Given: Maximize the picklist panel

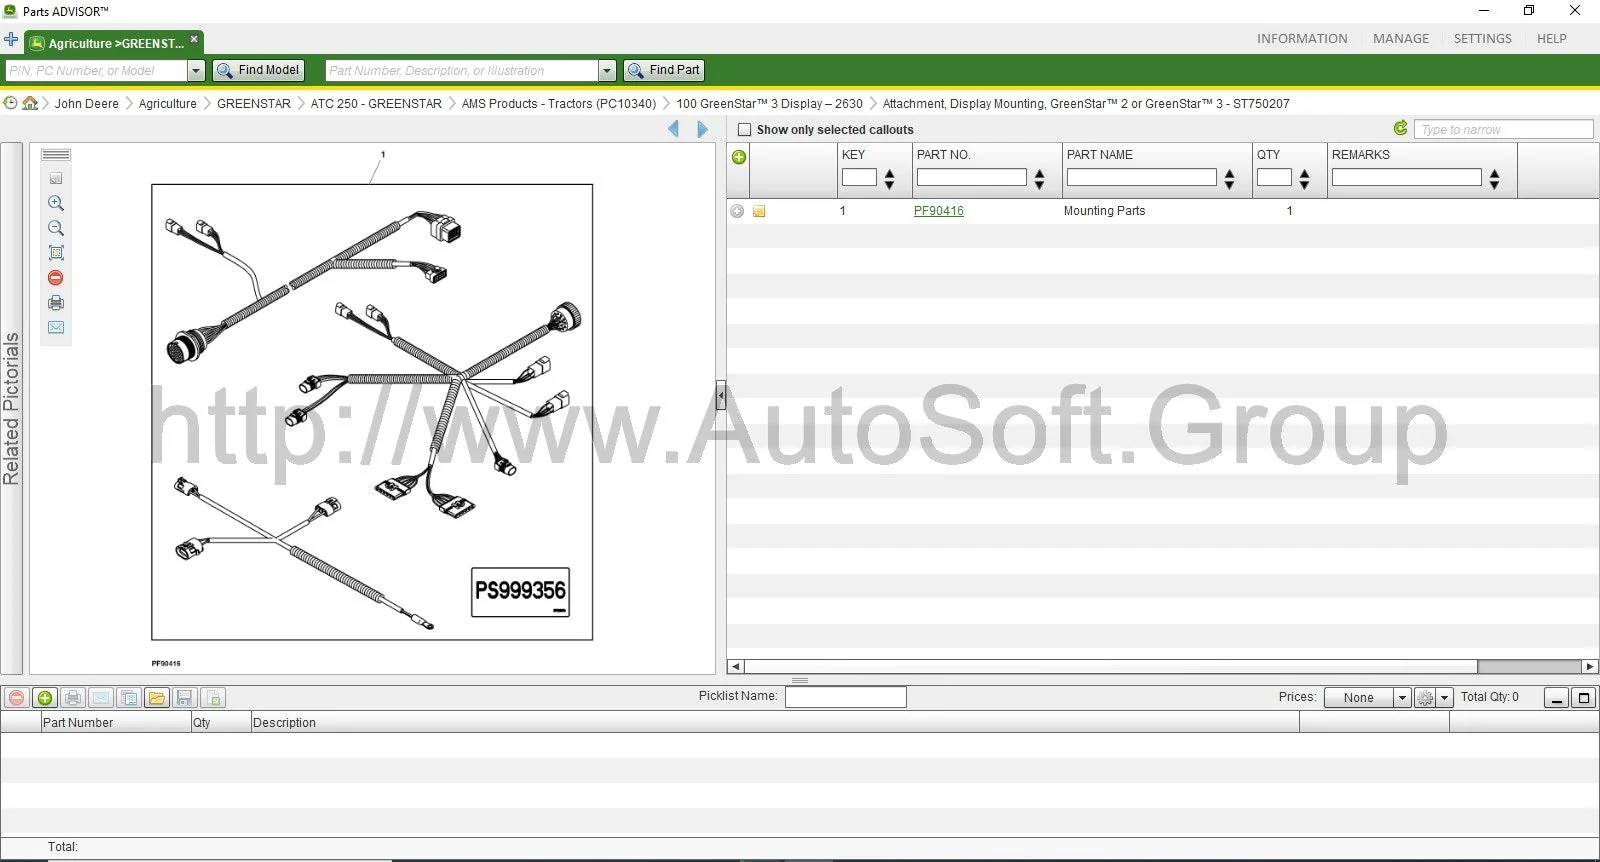Looking at the screenshot, I should (1583, 698).
